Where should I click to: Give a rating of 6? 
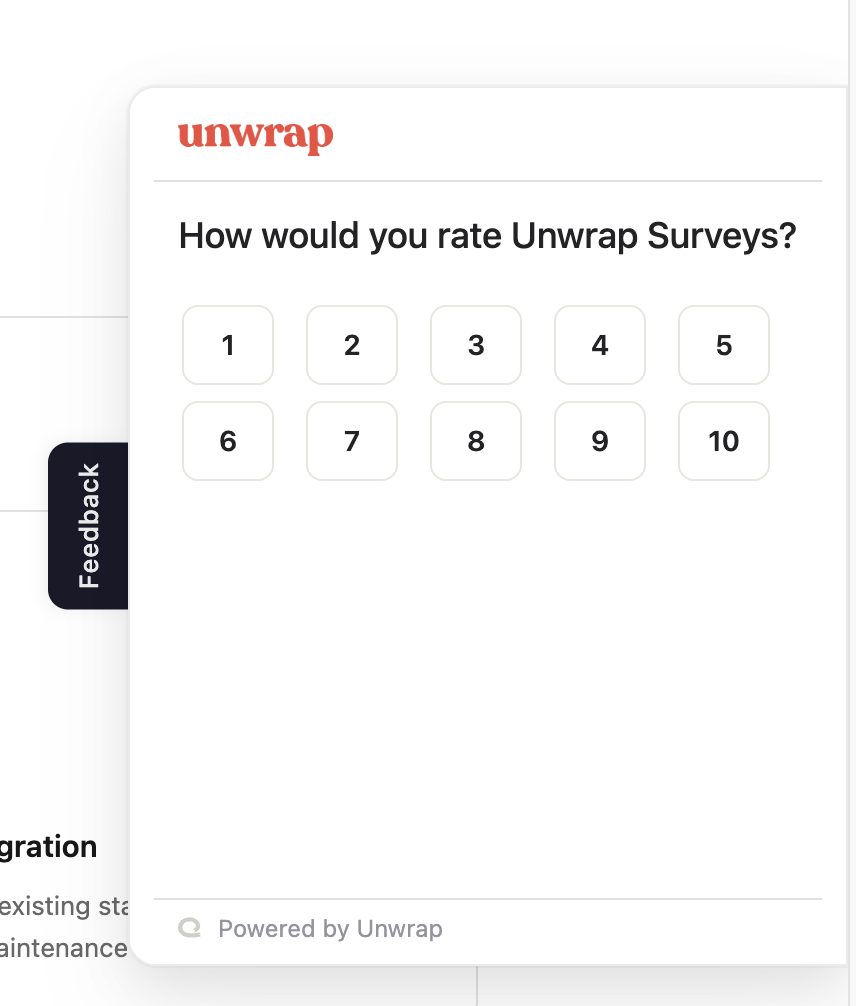(x=228, y=441)
